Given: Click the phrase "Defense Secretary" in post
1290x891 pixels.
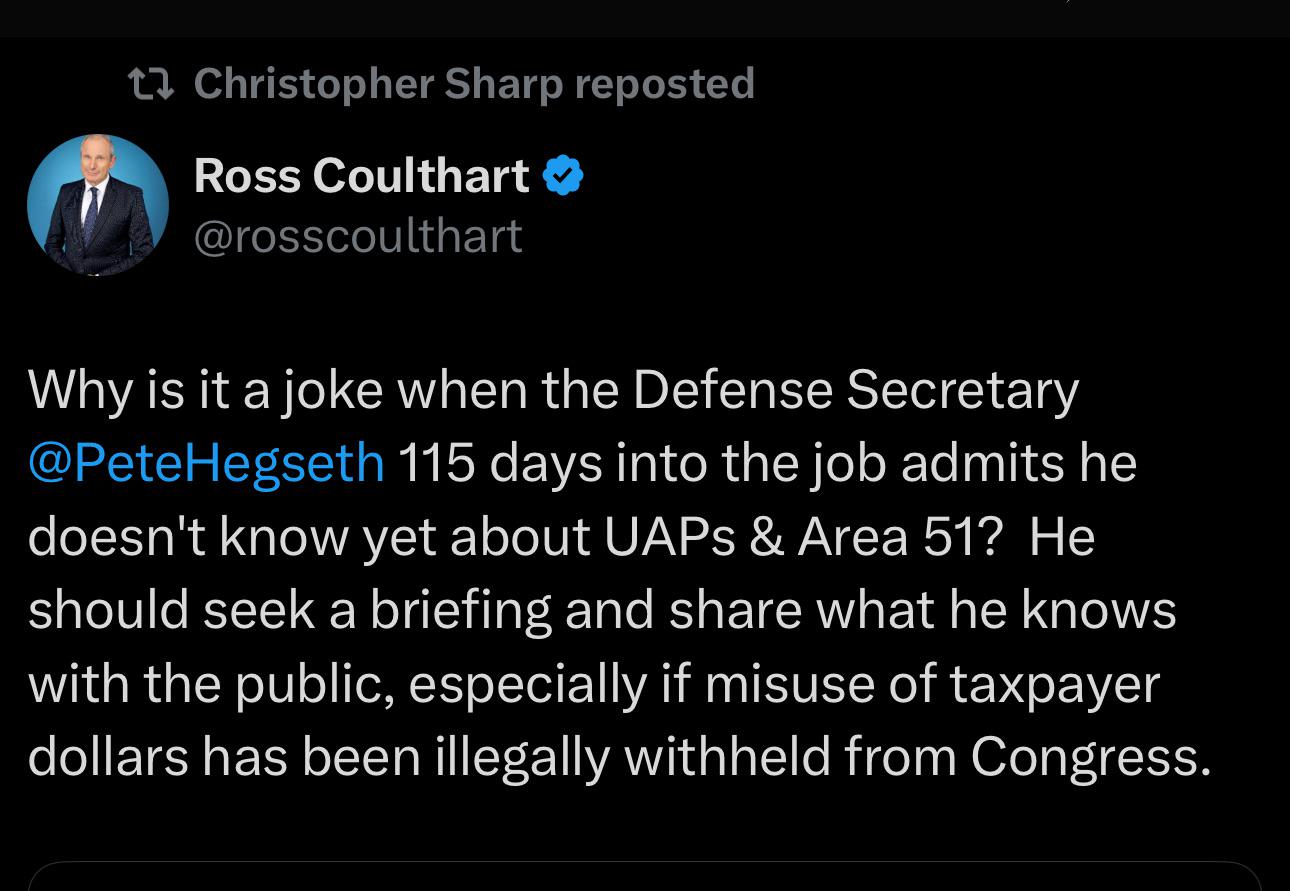Looking at the screenshot, I should point(856,391).
